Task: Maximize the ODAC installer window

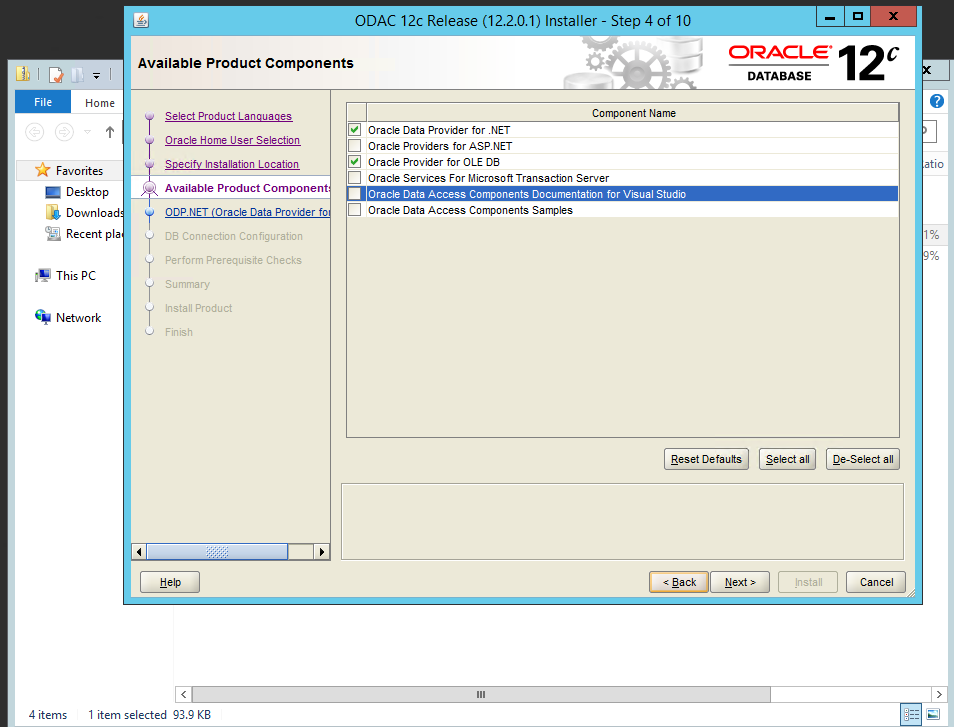Action: coord(857,17)
